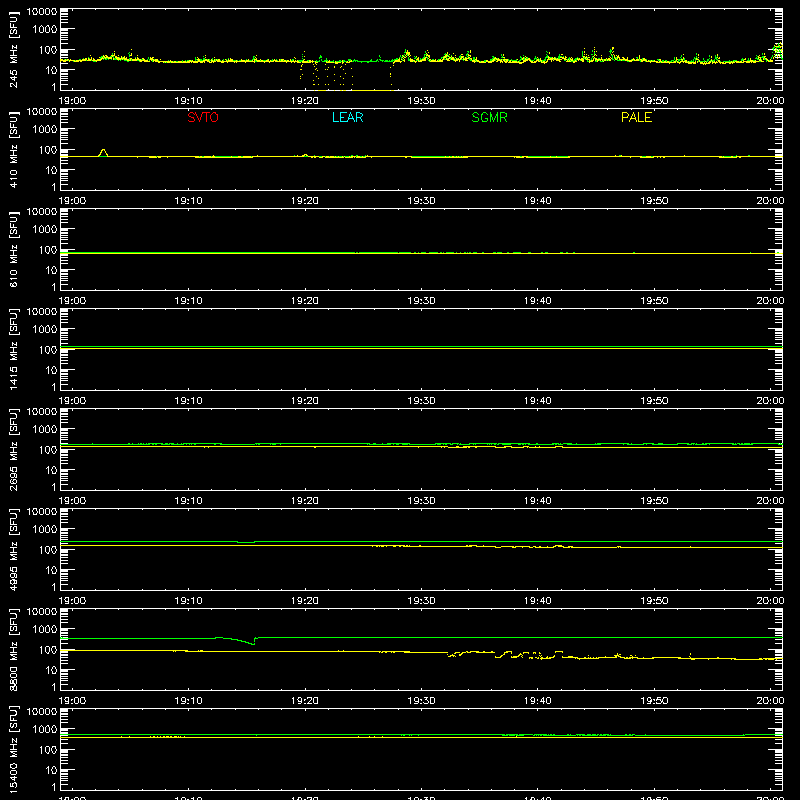Select the 610 MHz [SFU] axis title
Viewport: 800px width, 800px height.
(x=14, y=249)
